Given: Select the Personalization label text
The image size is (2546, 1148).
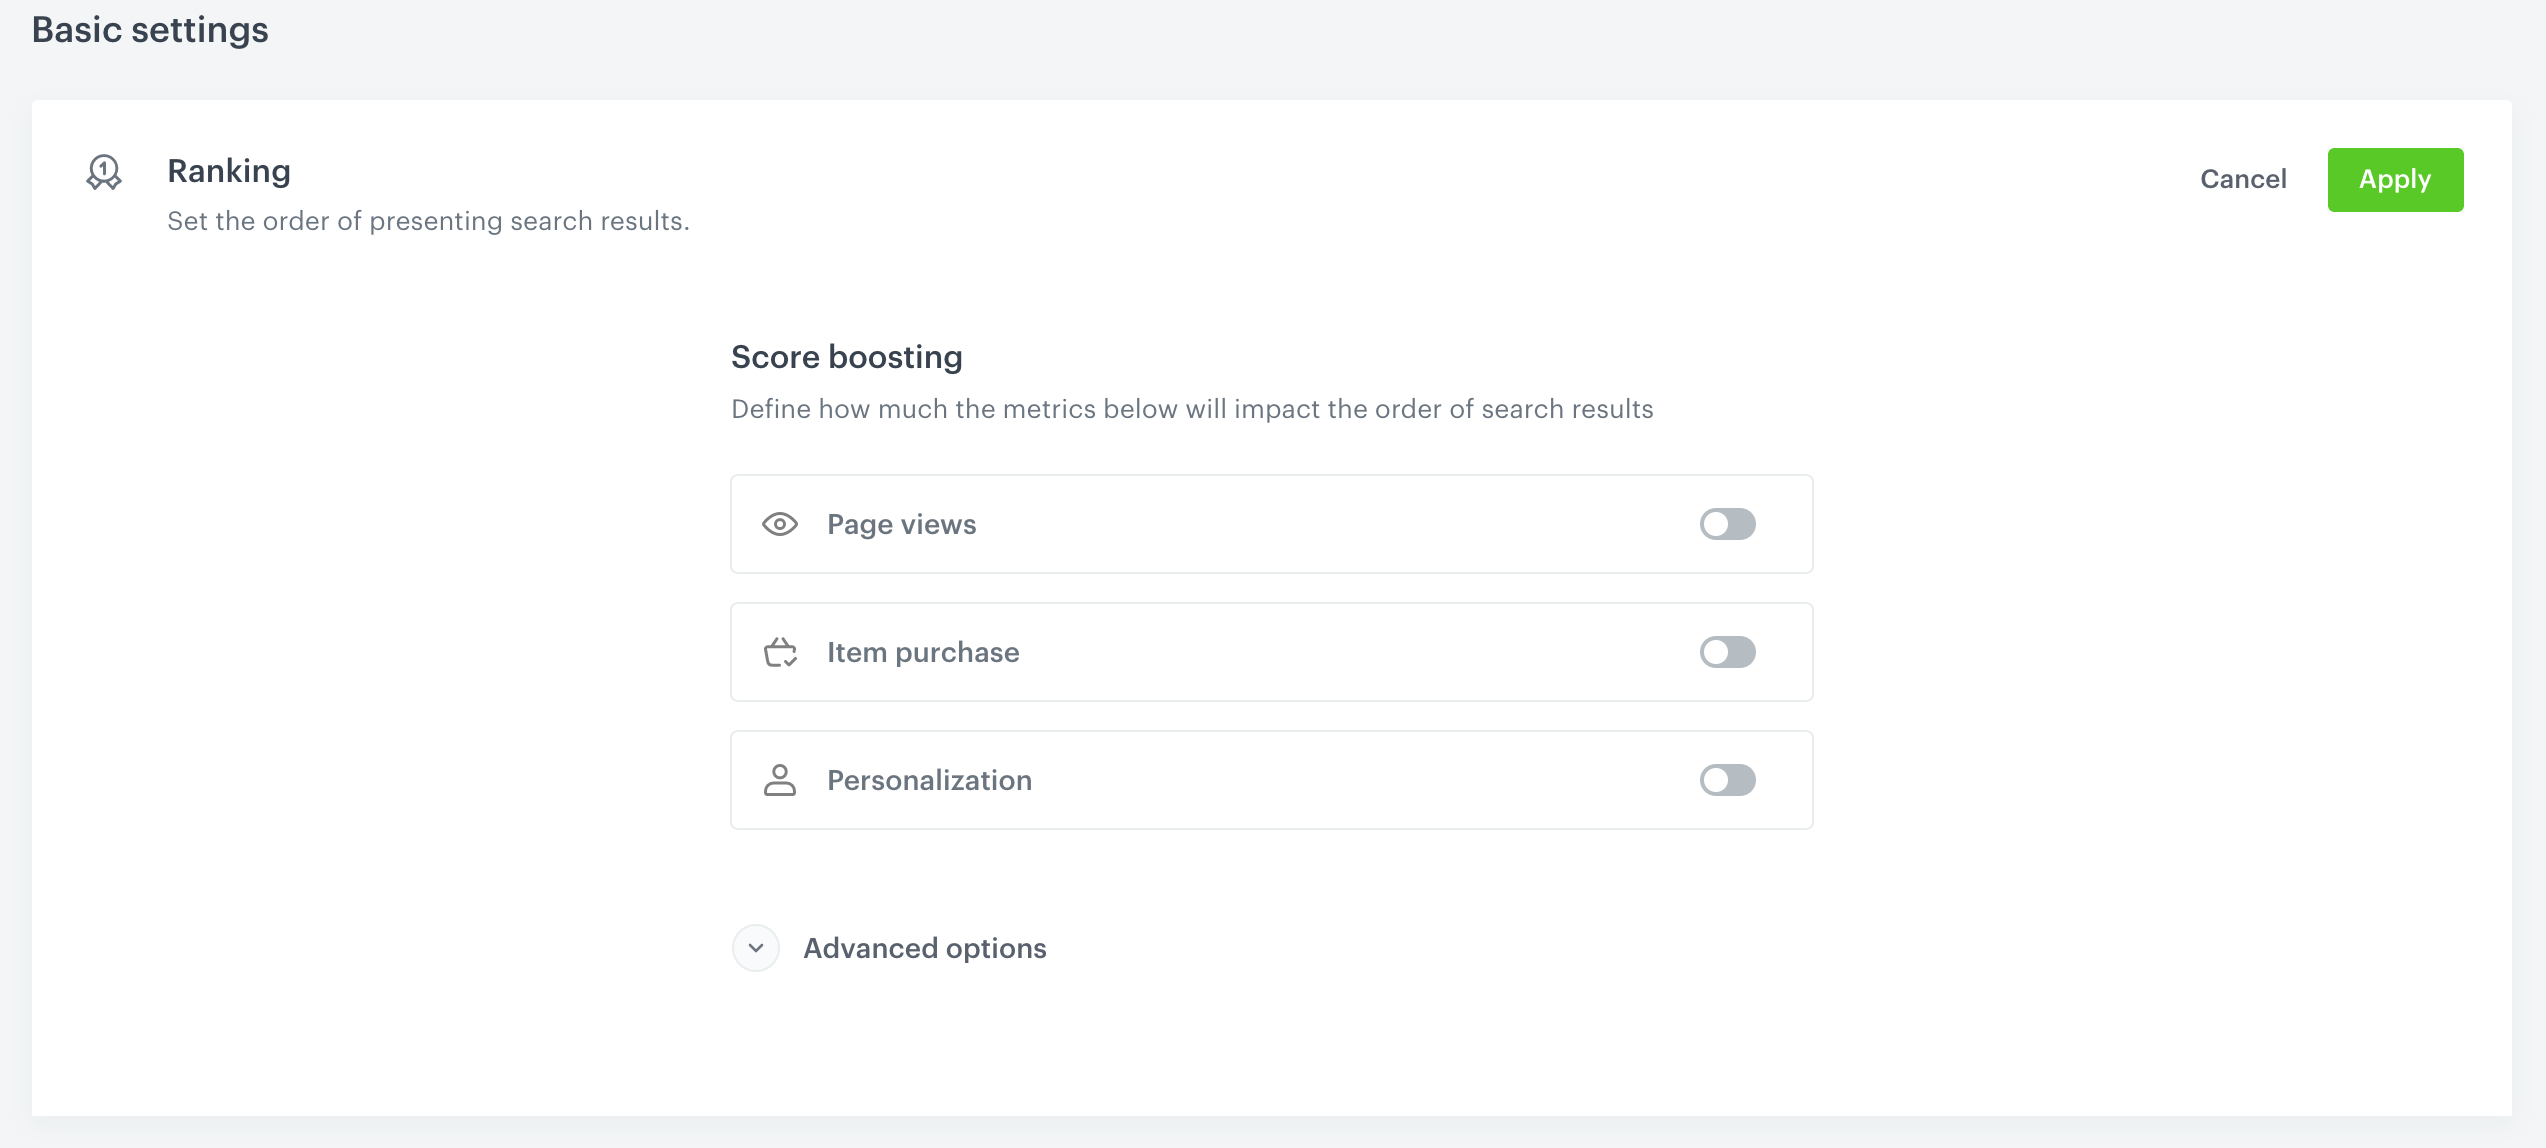Looking at the screenshot, I should 929,780.
